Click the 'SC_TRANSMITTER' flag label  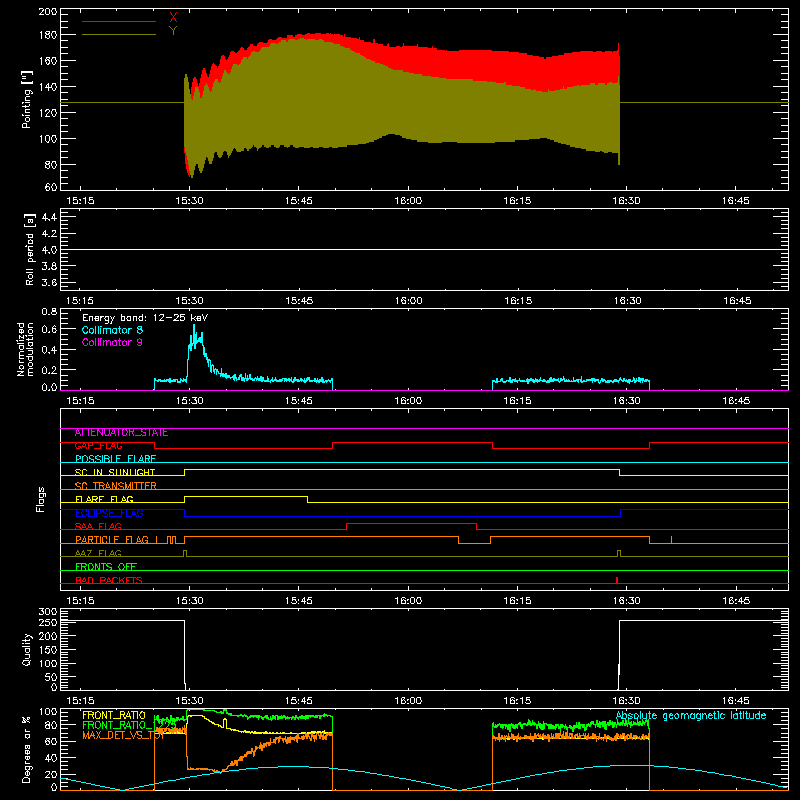[116, 486]
